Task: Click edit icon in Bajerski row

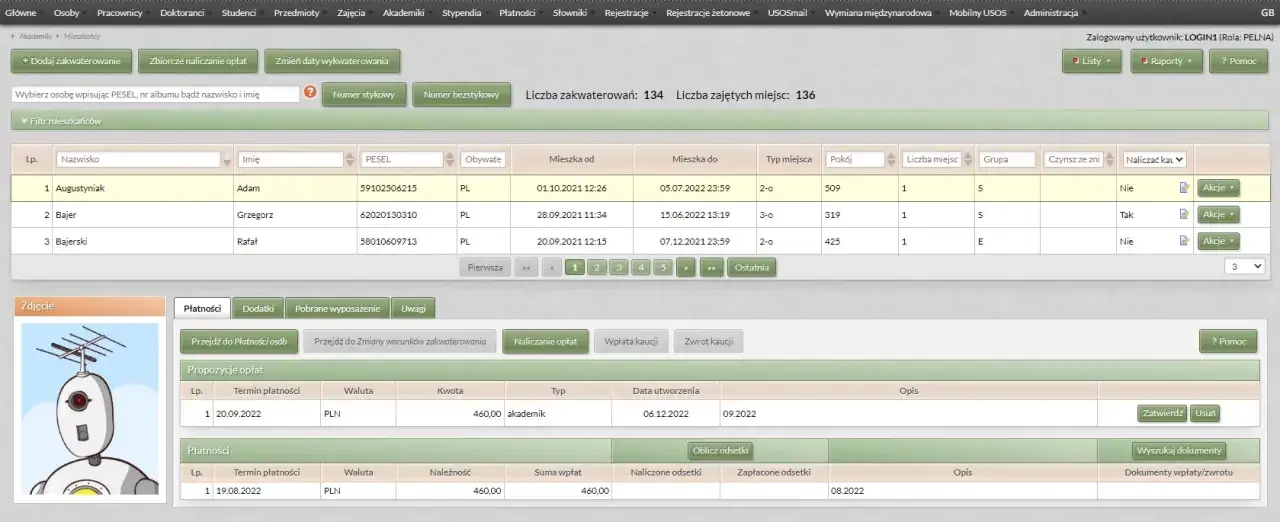Action: 1184,241
